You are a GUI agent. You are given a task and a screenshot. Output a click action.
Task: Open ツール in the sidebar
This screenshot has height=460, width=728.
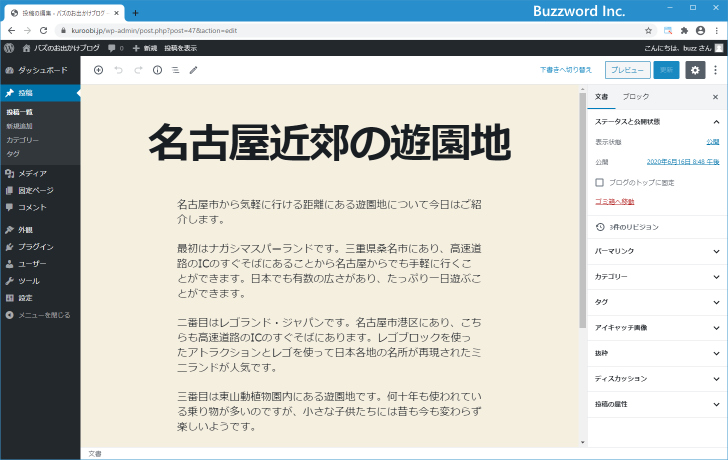pos(40,281)
